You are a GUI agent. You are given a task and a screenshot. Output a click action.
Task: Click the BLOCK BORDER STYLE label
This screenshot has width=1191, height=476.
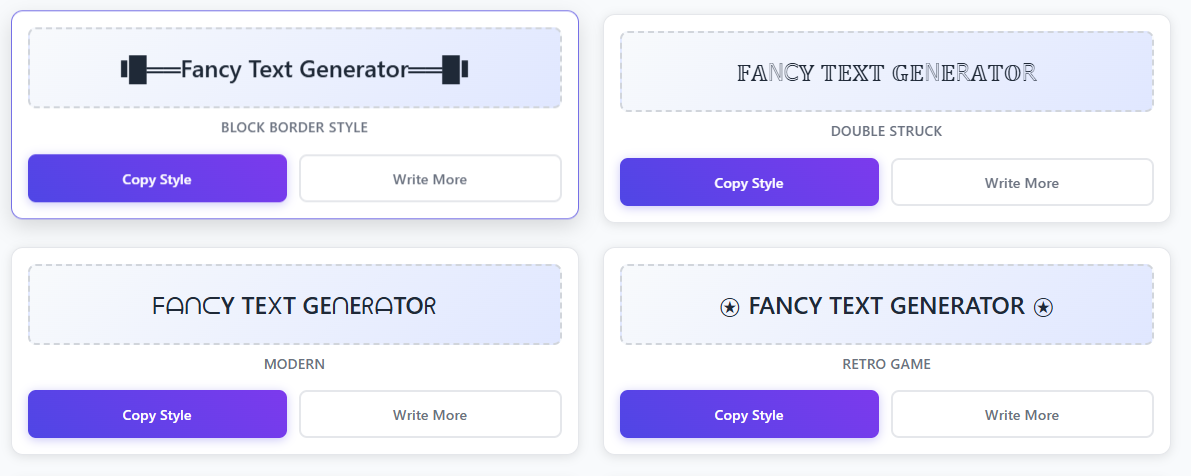point(295,128)
